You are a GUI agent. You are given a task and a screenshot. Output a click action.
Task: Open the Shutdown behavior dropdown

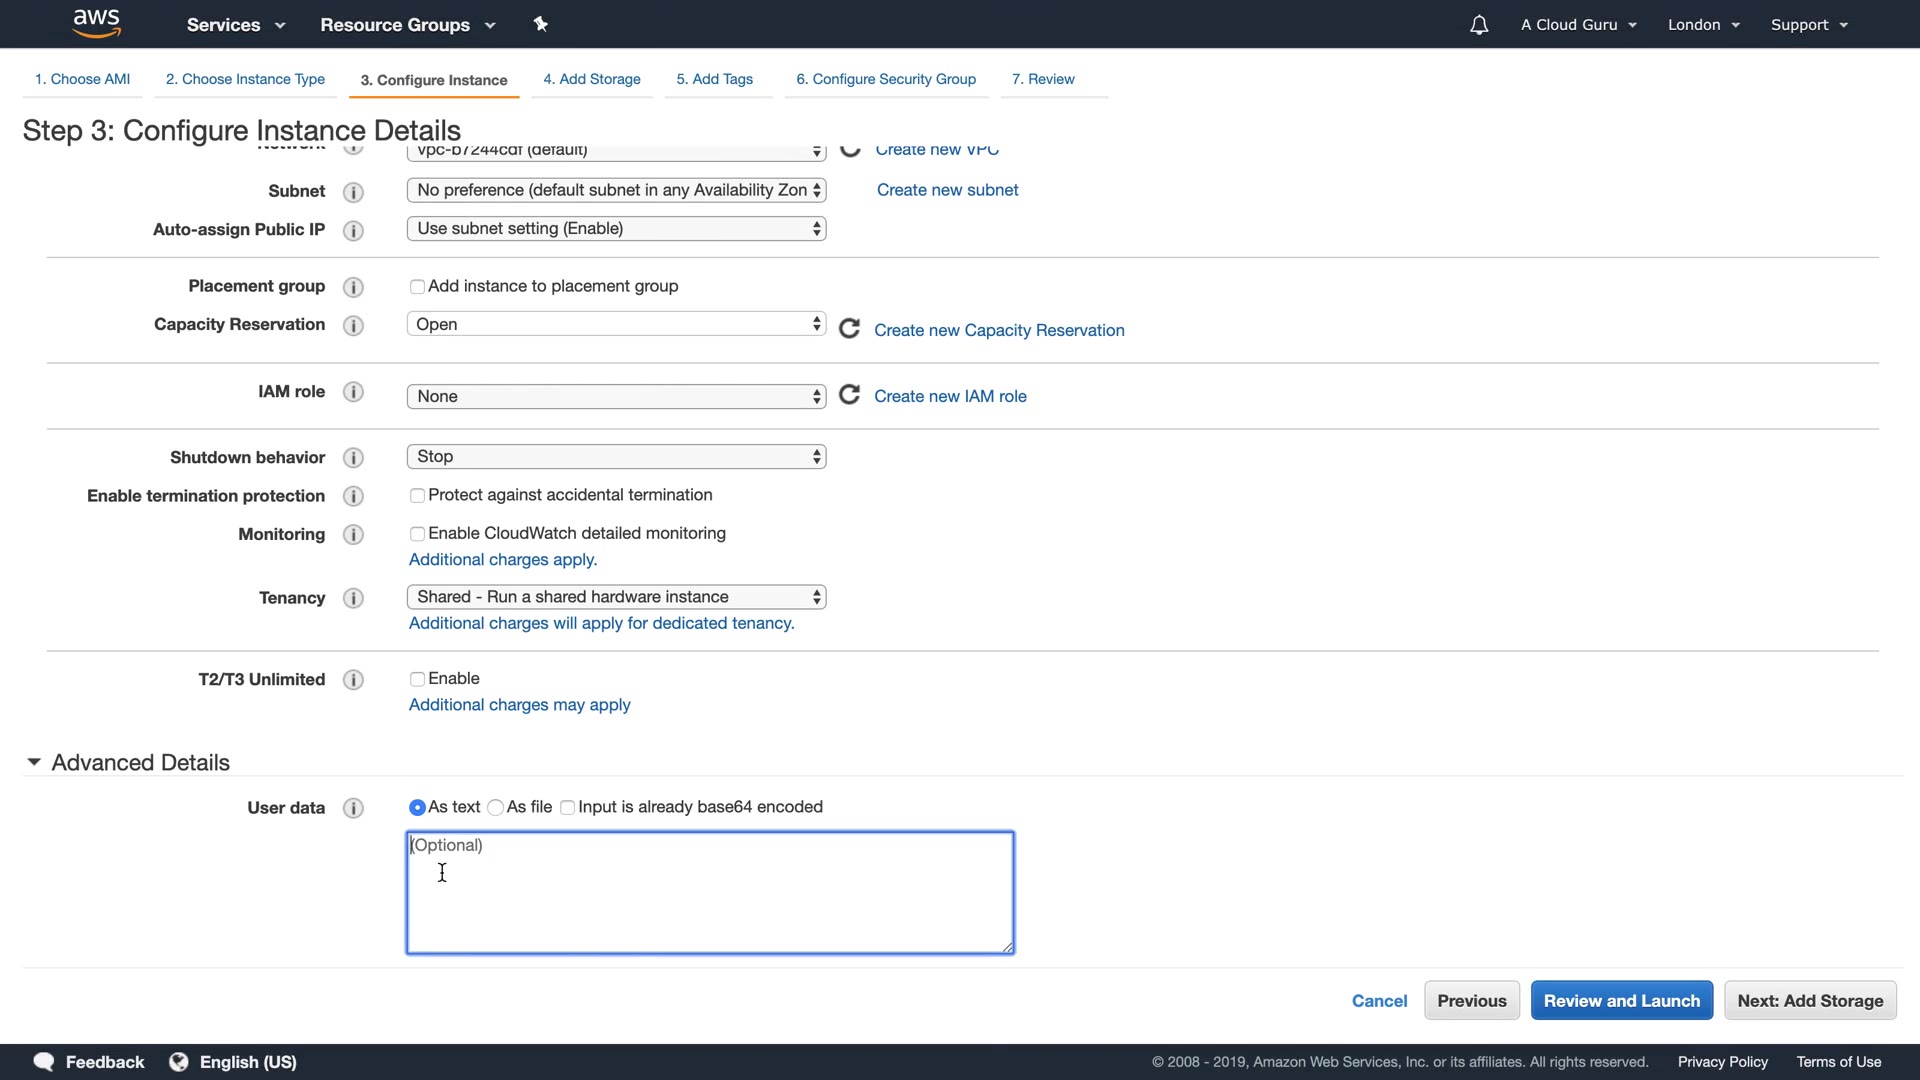[x=616, y=457]
